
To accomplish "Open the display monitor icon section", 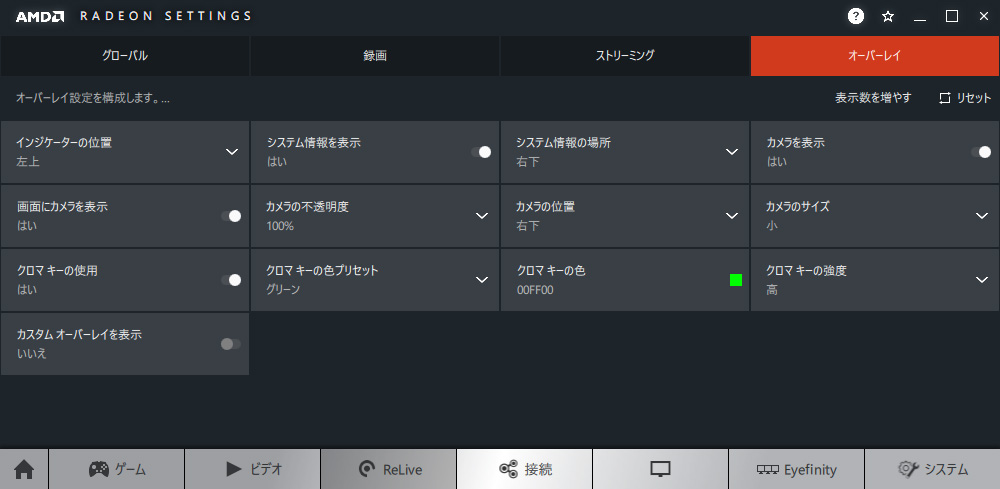I will coord(660,469).
